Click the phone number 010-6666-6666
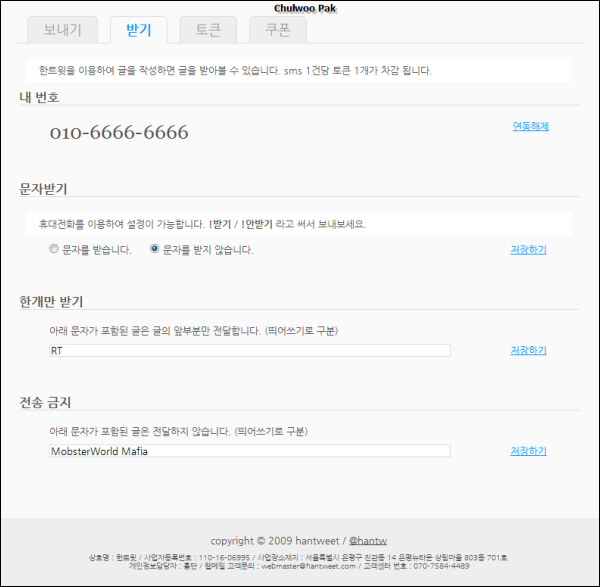 119,132
